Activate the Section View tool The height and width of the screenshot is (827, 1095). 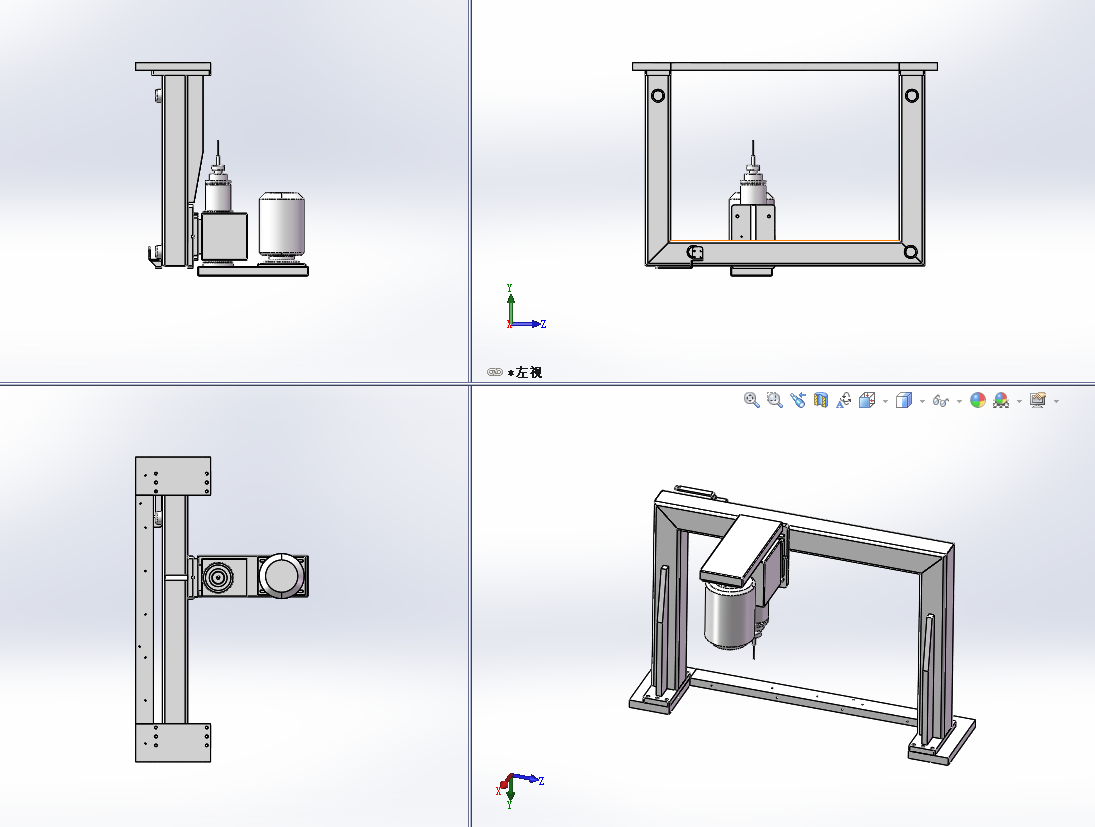[x=821, y=400]
